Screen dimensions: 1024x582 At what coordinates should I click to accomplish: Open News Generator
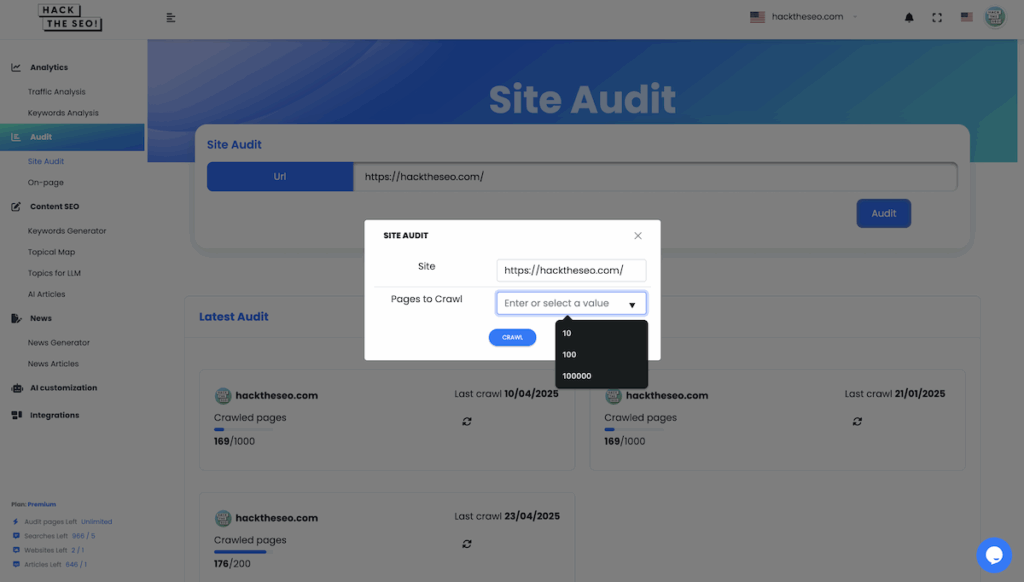tap(59, 342)
